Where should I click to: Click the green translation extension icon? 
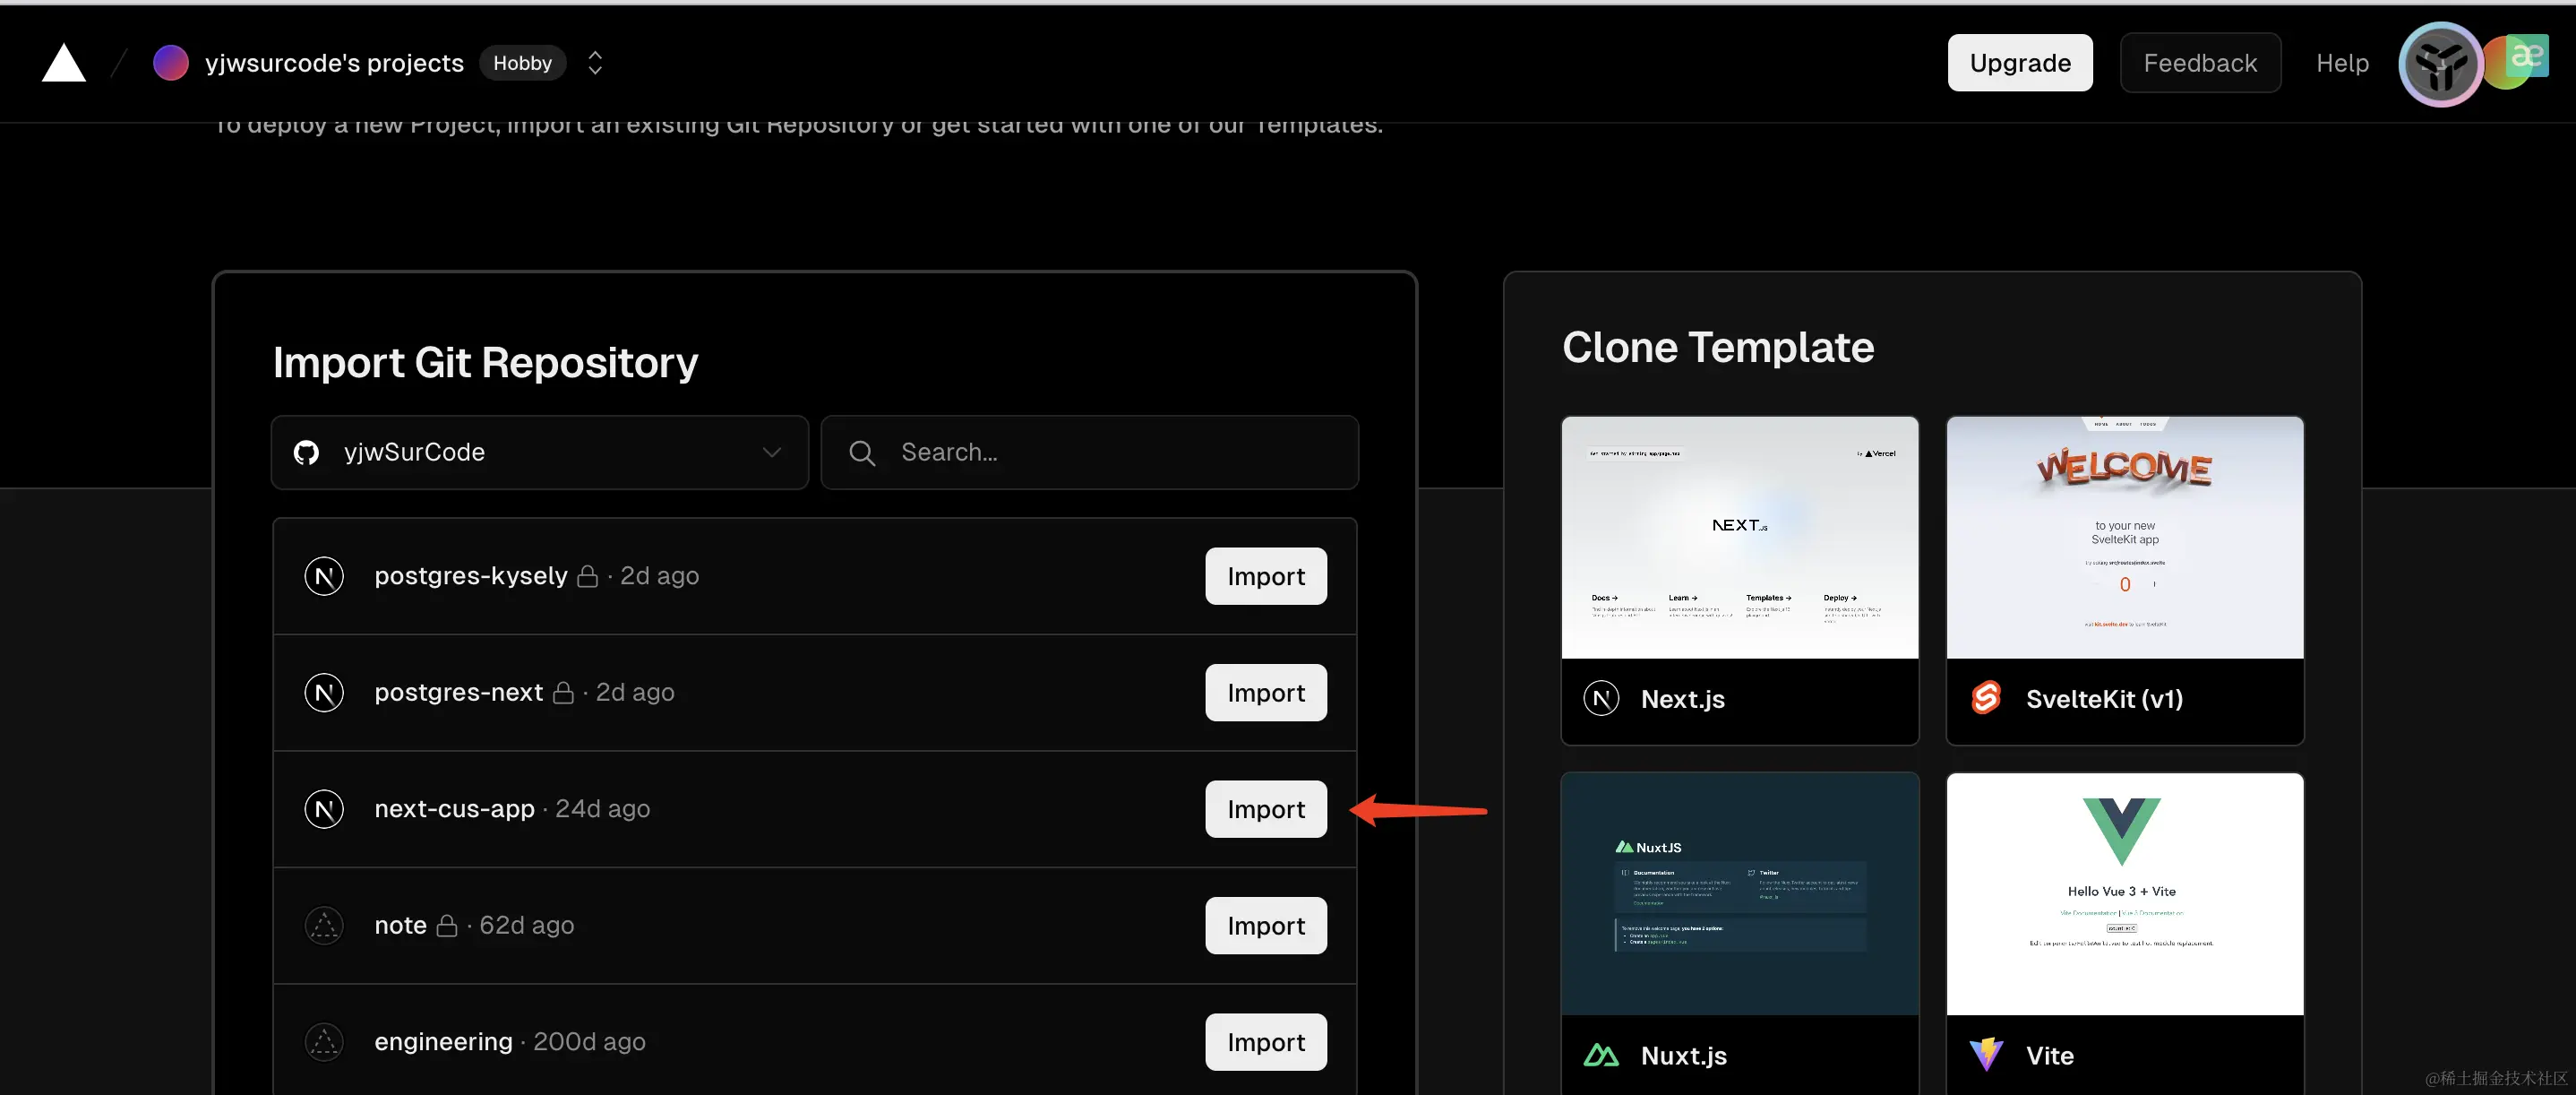[x=2526, y=56]
